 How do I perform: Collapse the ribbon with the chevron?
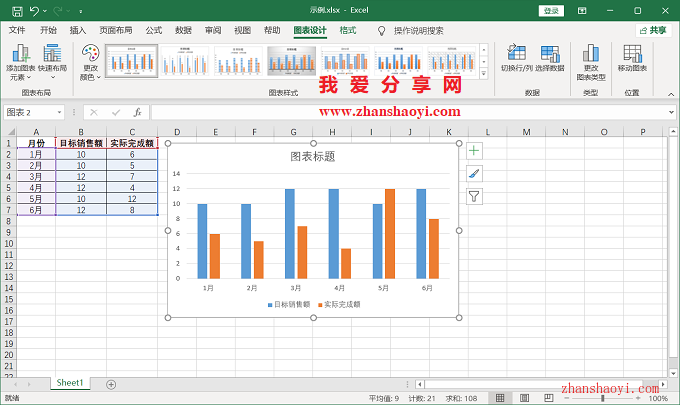point(671,94)
